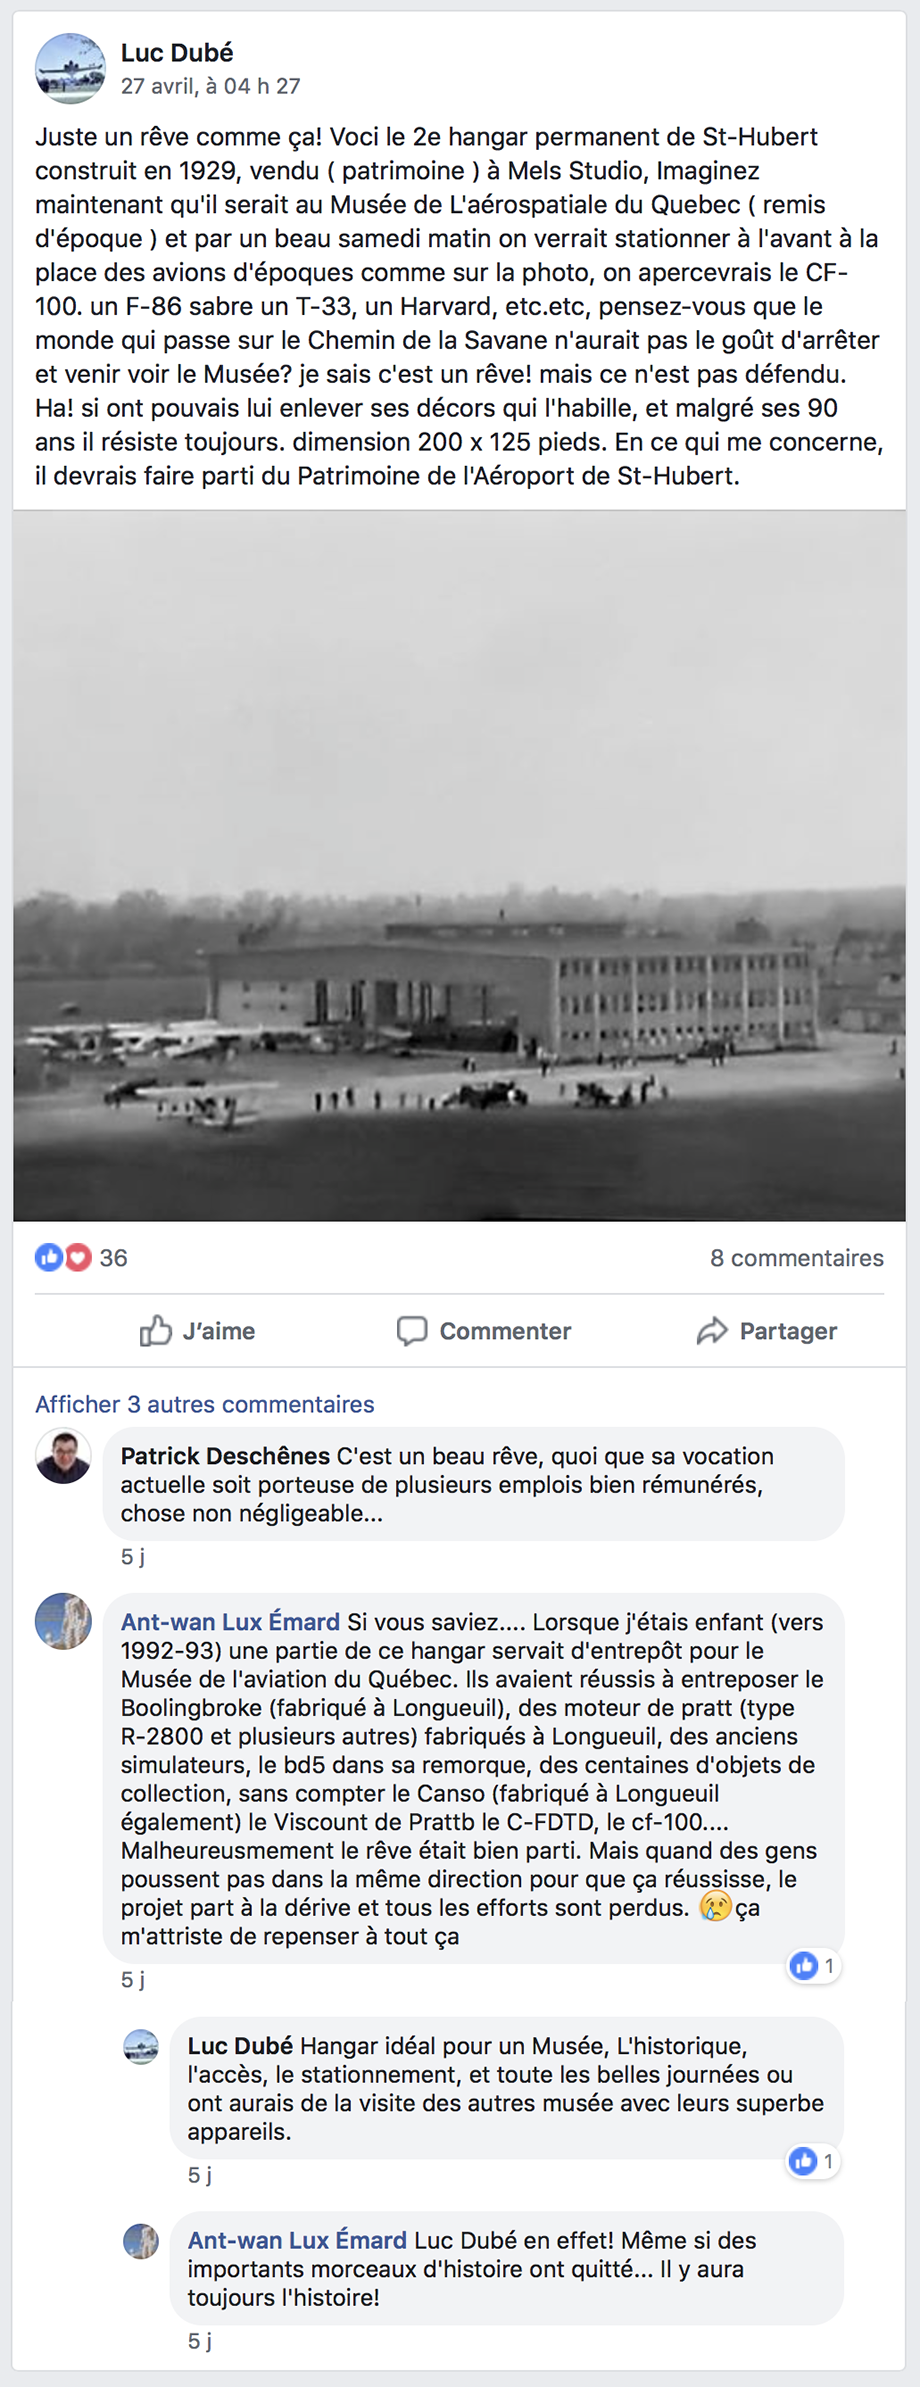Click the 5 j timestamp under Patrick's comment
Image resolution: width=920 pixels, height=2387 pixels.
133,1556
